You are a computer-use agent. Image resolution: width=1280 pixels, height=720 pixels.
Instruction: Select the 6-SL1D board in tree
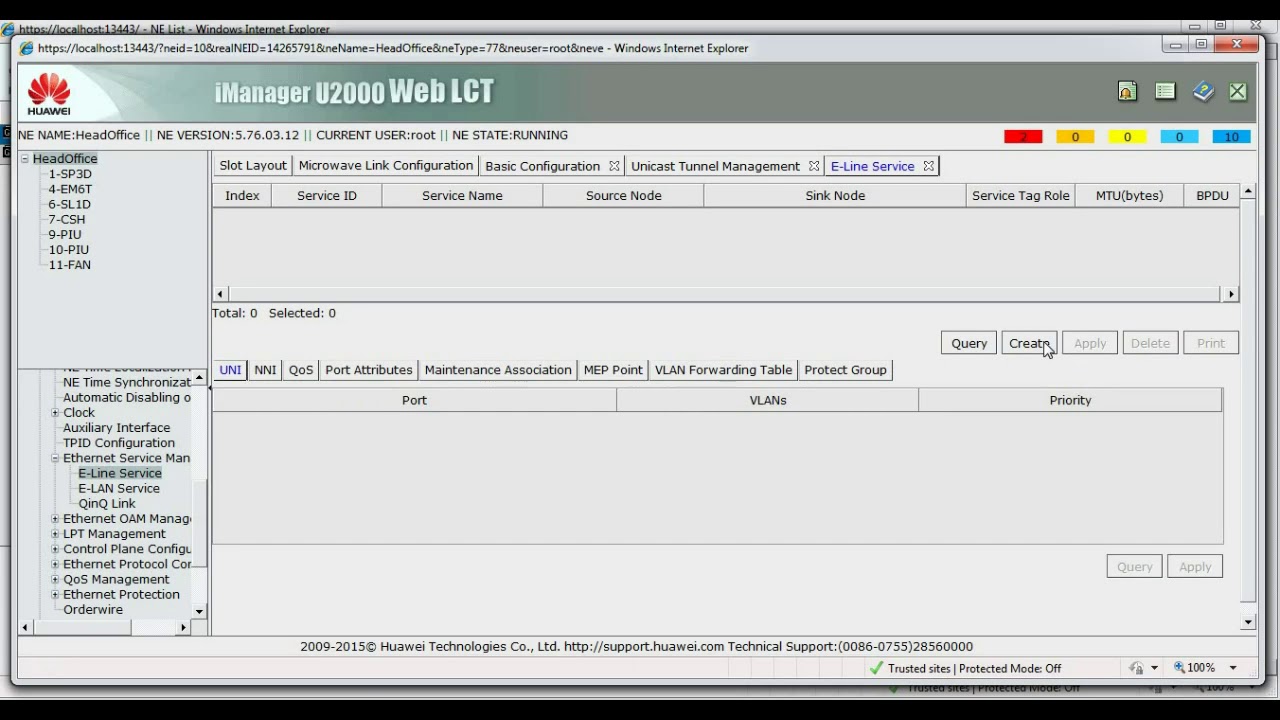pyautogui.click(x=69, y=204)
